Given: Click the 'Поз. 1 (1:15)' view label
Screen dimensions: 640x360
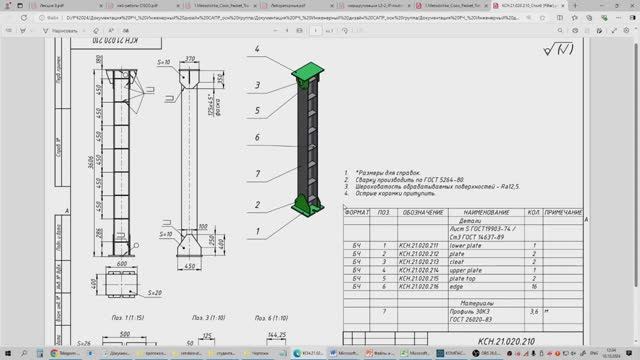Looking at the screenshot, I should coord(128,317).
